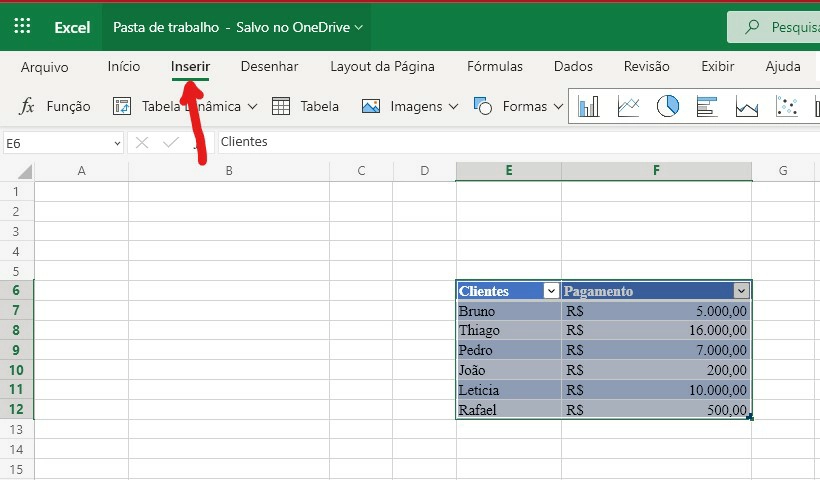Viewport: 820px width, 480px height.
Task: Open the Arquivo menu
Action: click(44, 67)
